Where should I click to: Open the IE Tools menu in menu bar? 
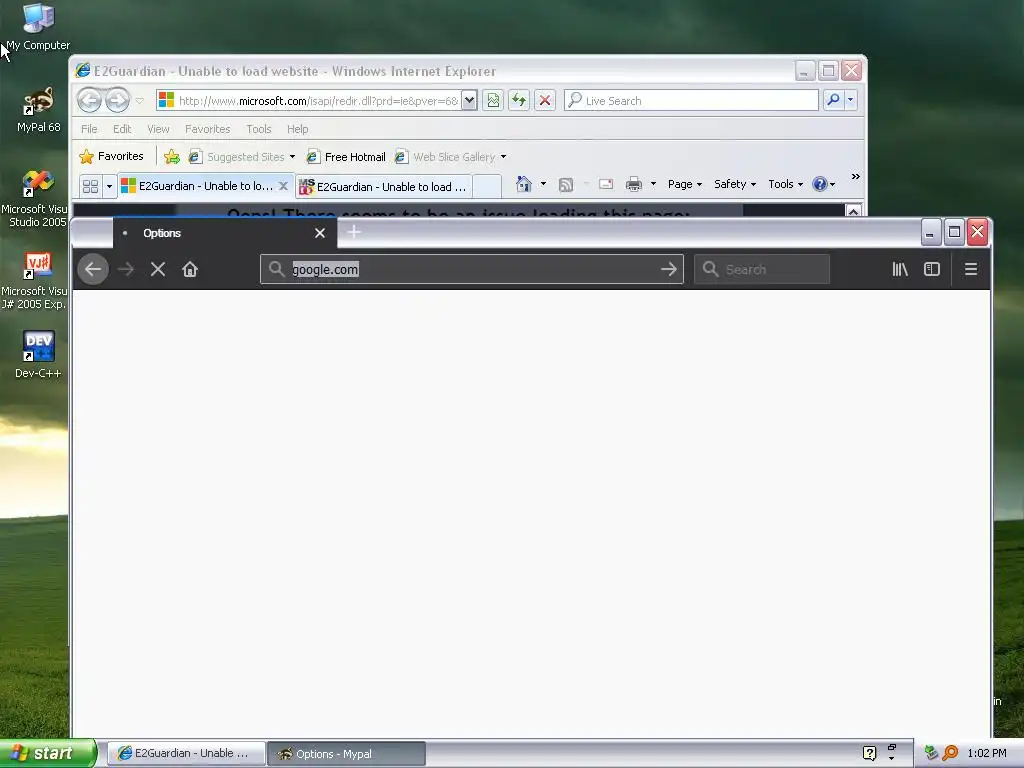click(259, 129)
